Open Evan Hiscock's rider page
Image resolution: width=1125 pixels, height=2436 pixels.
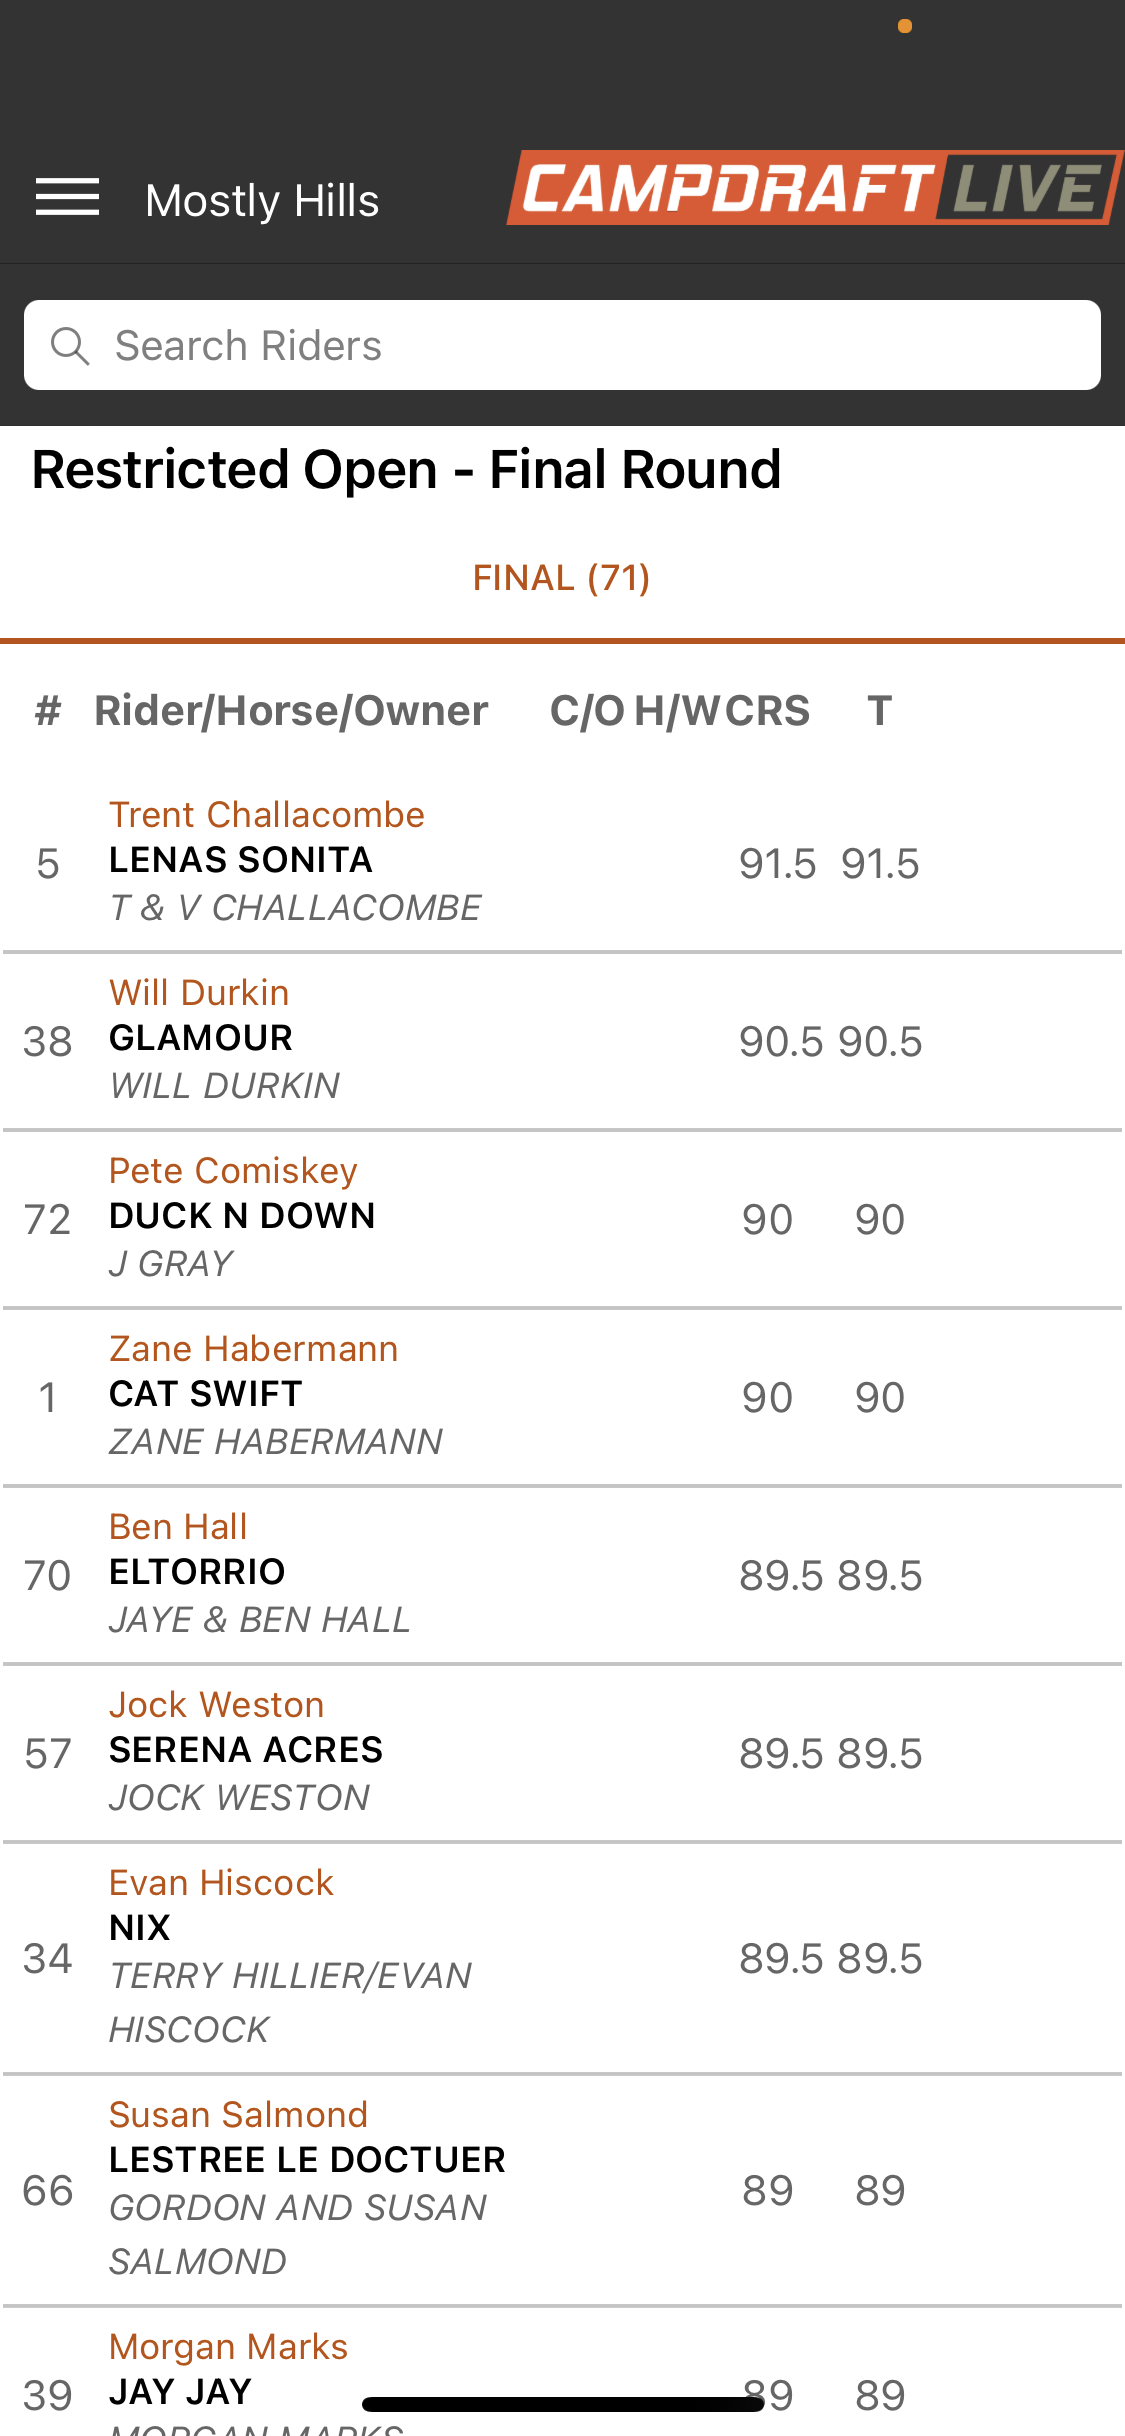(x=221, y=1883)
